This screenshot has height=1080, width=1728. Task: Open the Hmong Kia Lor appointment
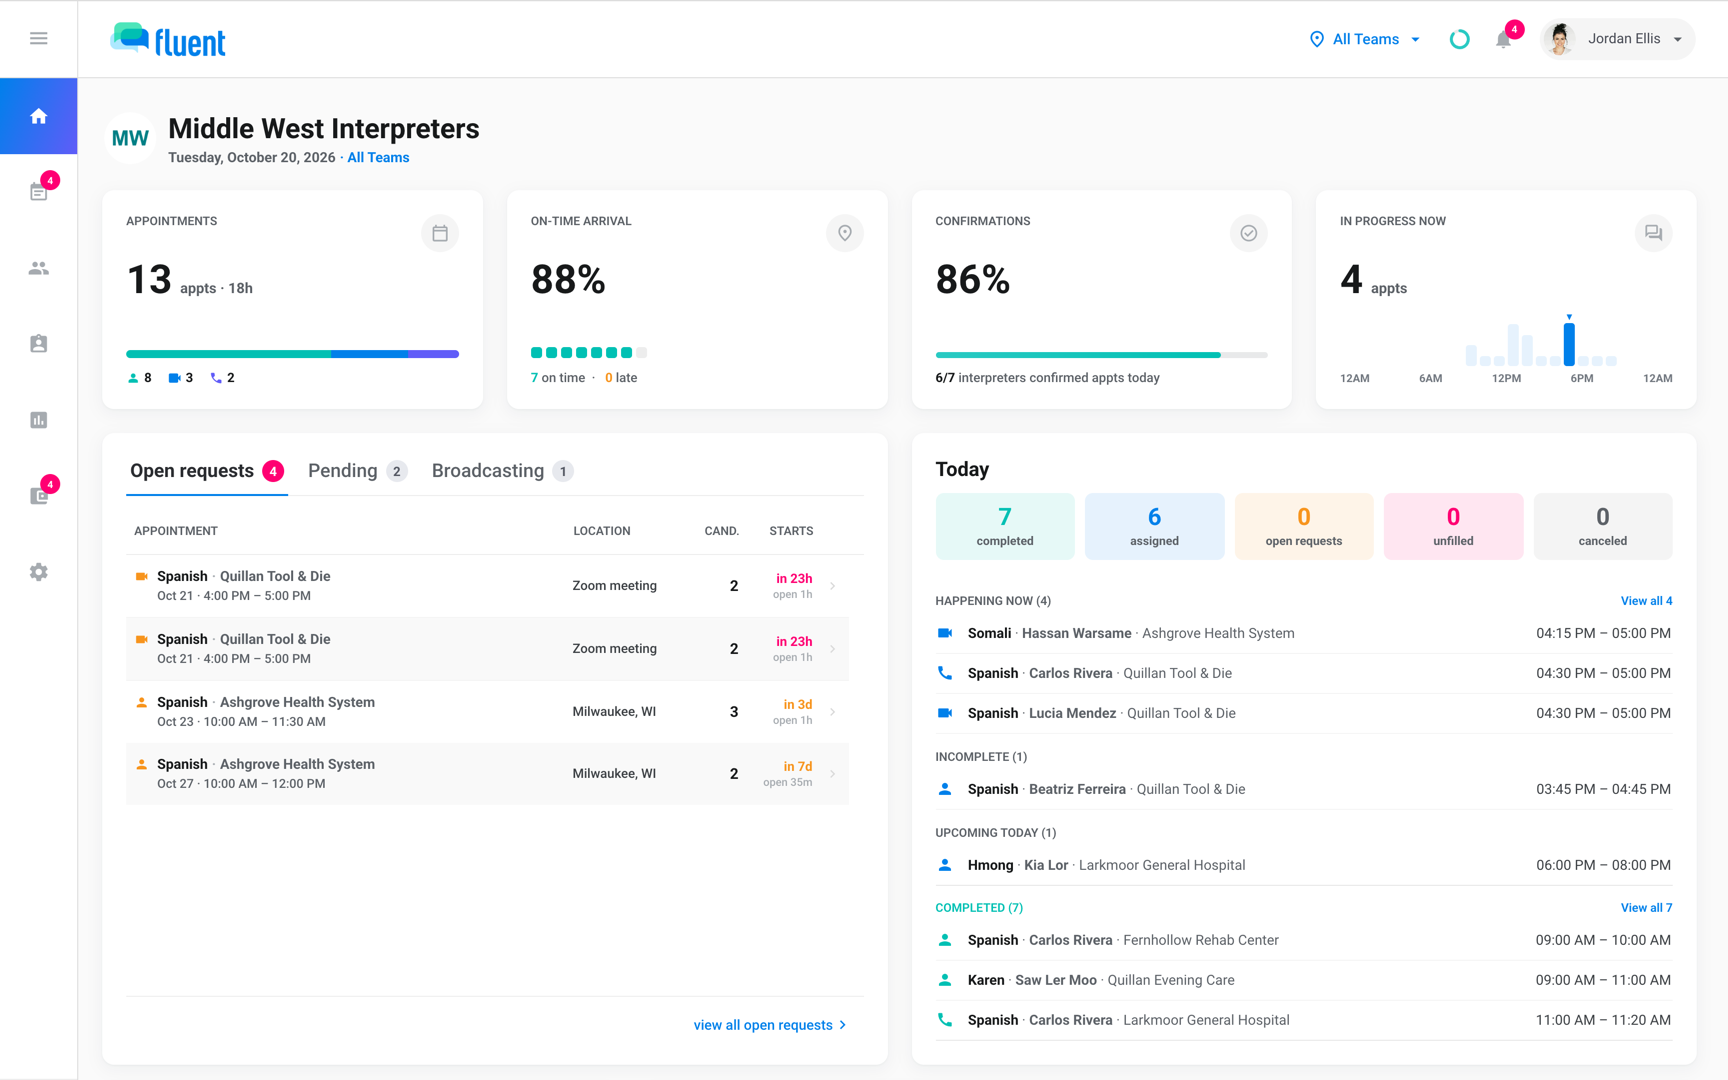(1303, 865)
